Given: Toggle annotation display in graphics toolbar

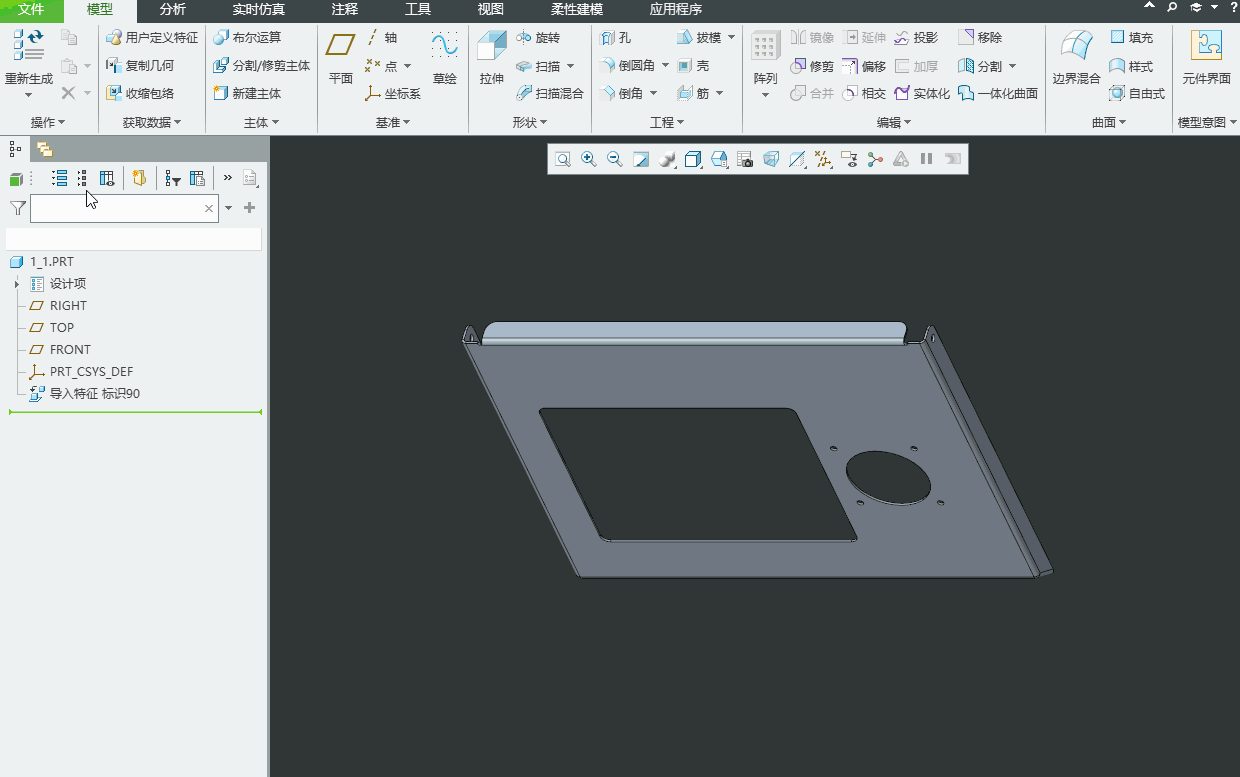Looking at the screenshot, I should click(849, 159).
